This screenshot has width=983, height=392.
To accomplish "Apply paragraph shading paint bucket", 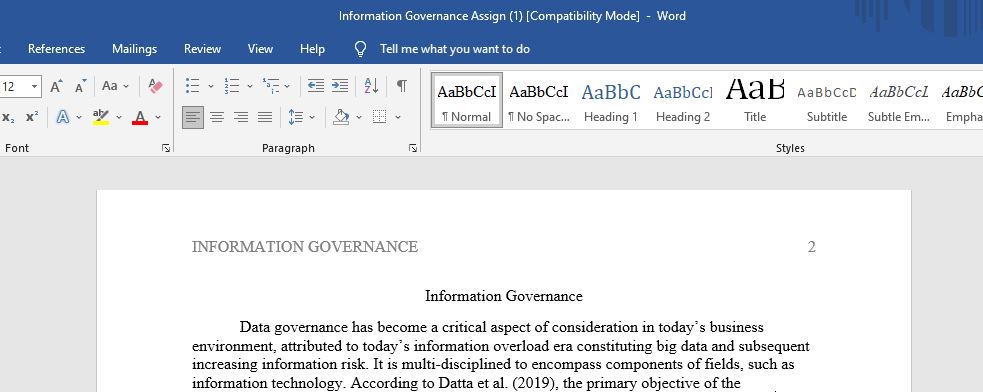I will 341,117.
